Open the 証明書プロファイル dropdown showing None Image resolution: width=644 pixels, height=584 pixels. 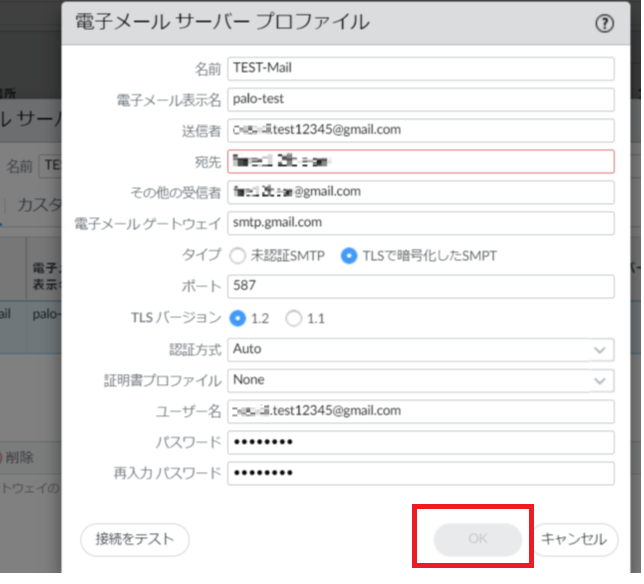coord(420,381)
